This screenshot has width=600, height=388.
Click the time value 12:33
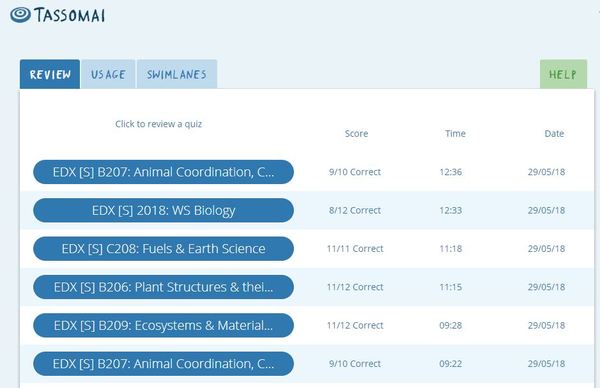(x=450, y=210)
